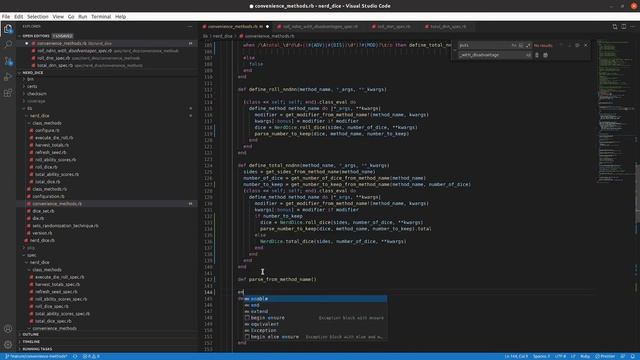The image size is (640, 360).
Task: Select 'equivalent' autocomplete suggestion
Action: pyautogui.click(x=315, y=324)
